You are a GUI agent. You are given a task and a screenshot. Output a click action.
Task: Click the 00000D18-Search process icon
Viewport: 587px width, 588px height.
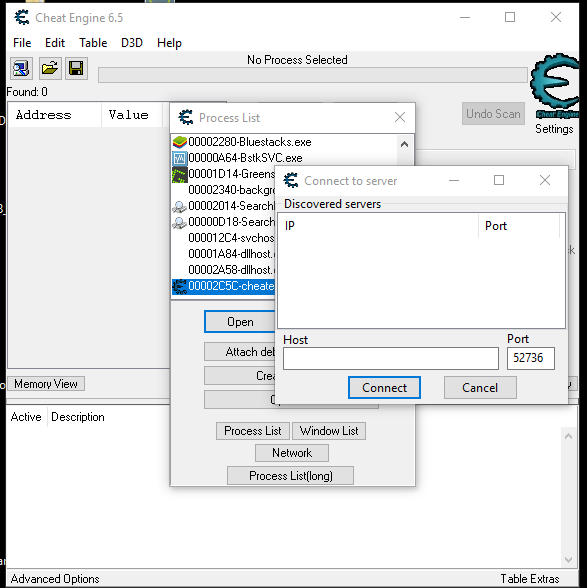(x=180, y=222)
